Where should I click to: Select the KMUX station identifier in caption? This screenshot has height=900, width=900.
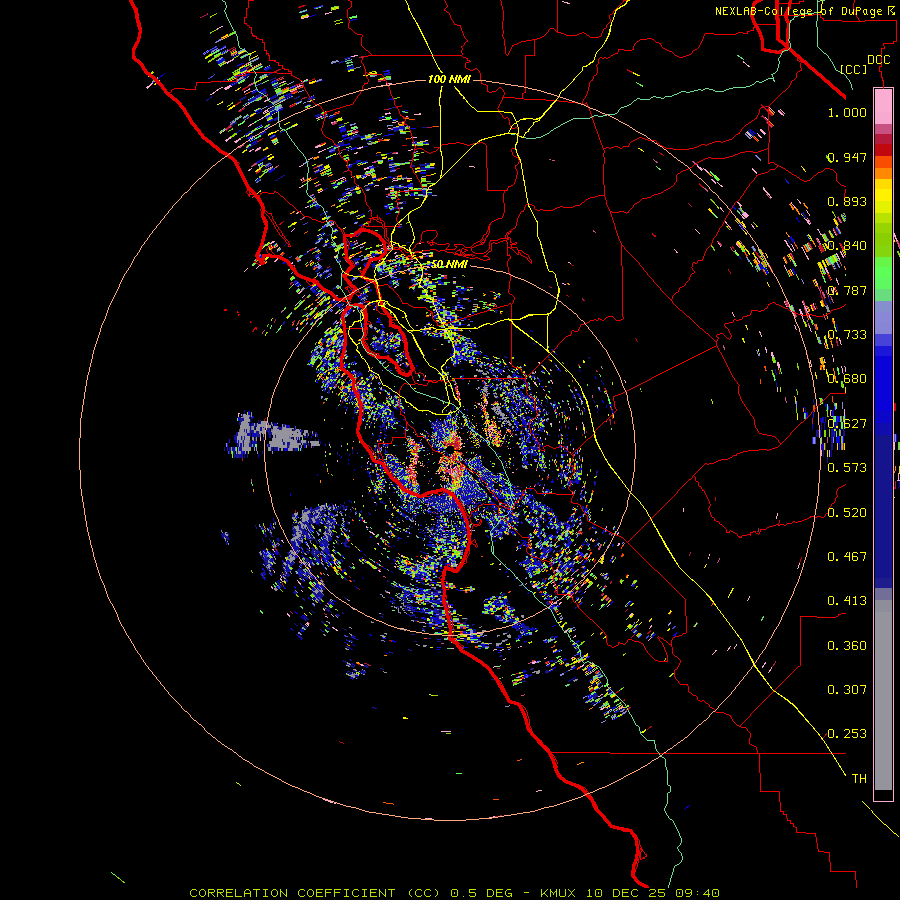[558, 893]
